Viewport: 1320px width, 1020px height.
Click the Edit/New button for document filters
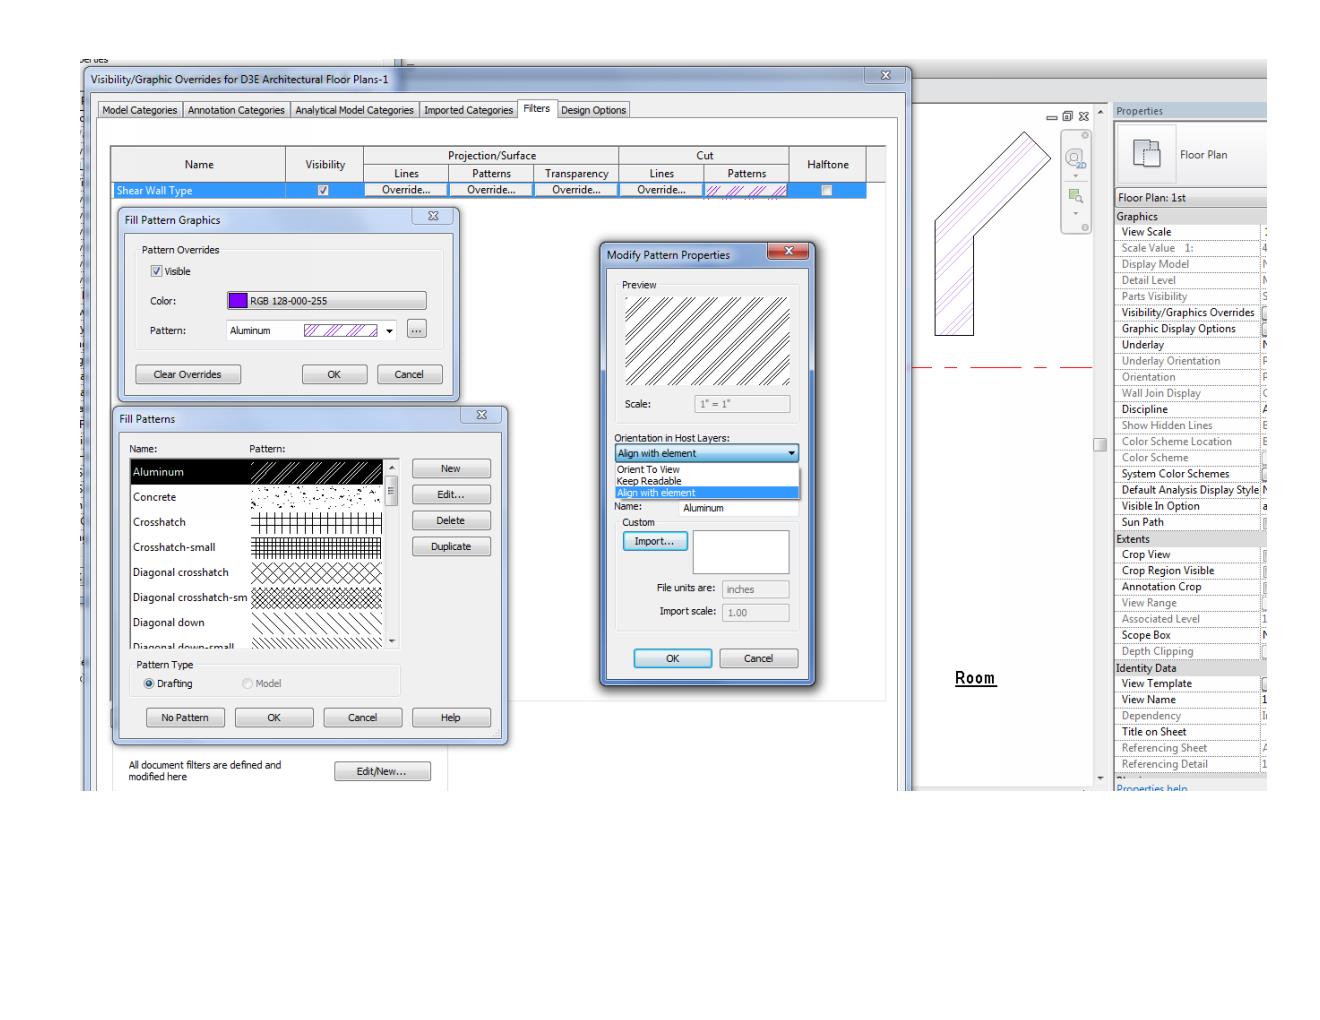[x=383, y=770]
